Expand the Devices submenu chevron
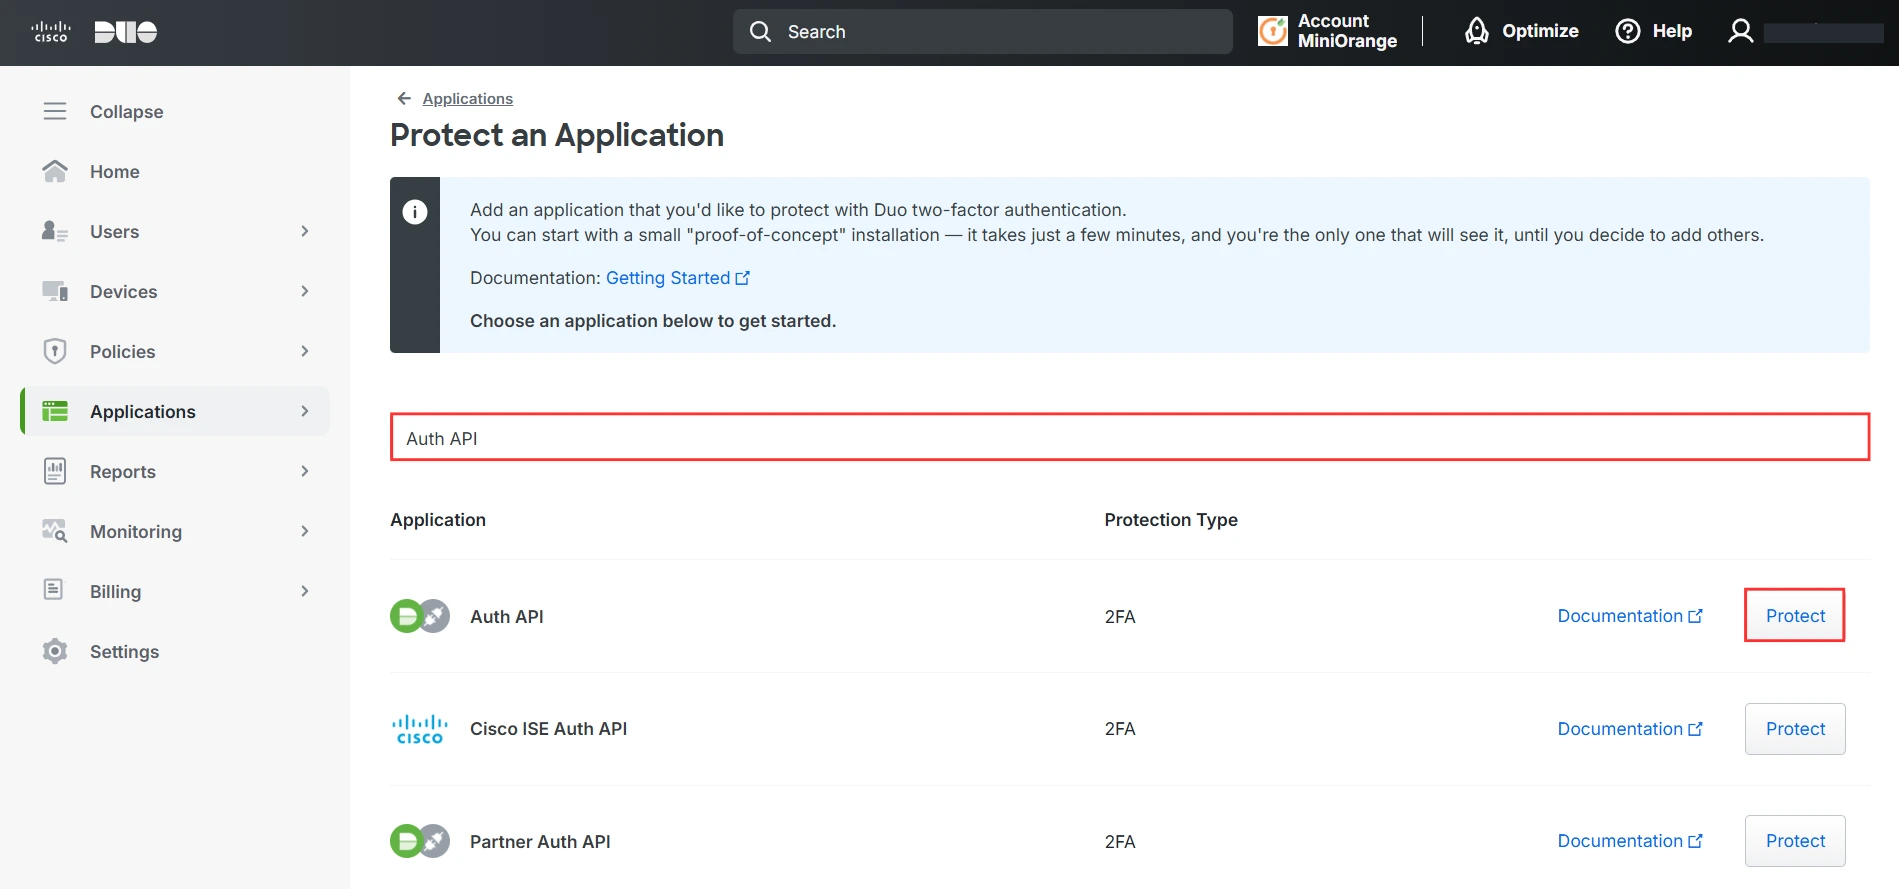 coord(305,291)
